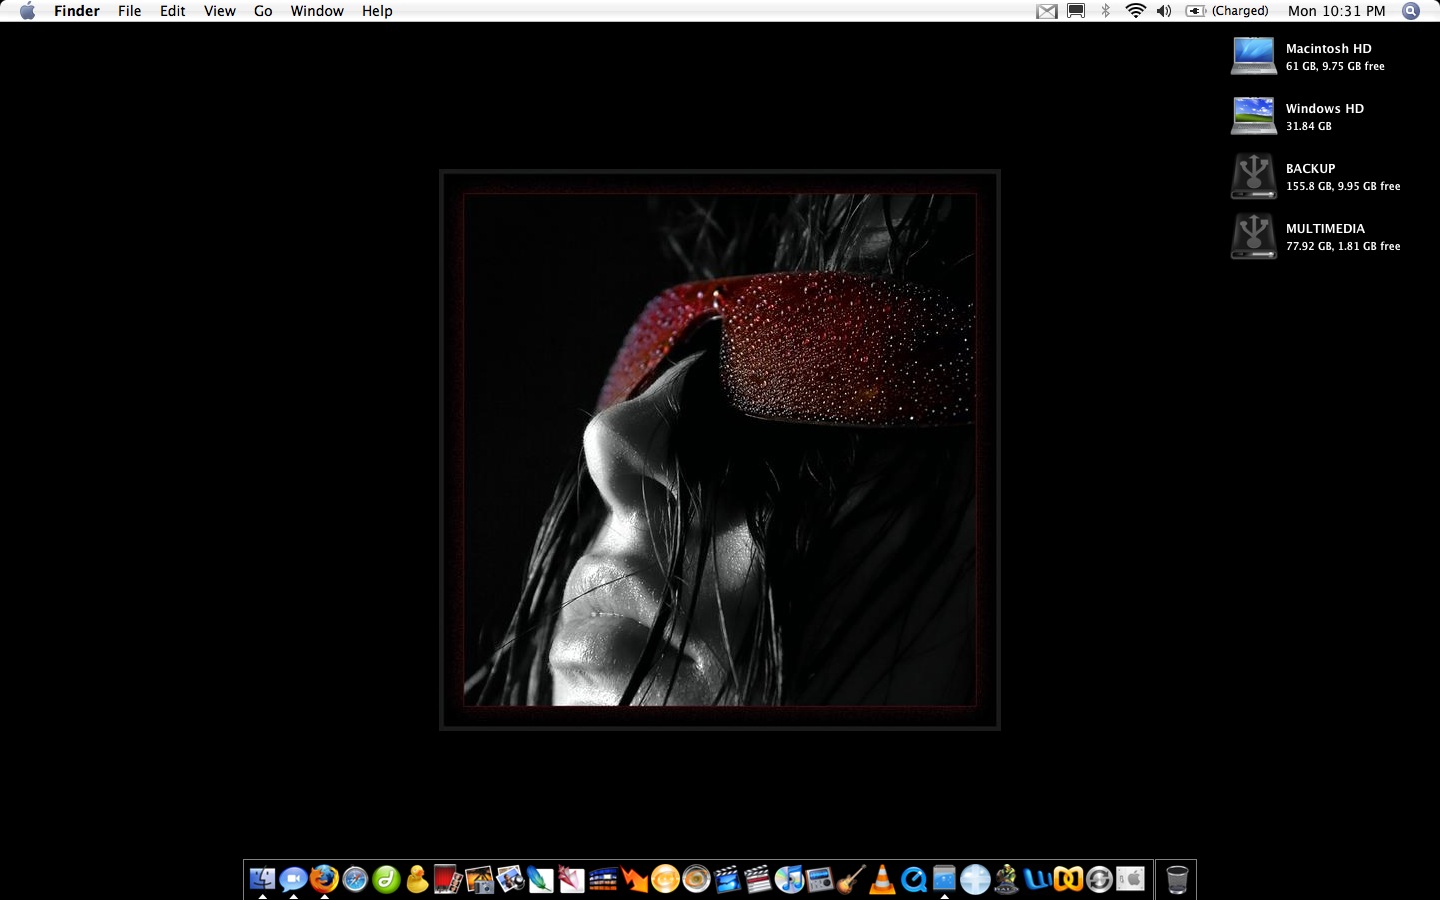The image size is (1440, 900).
Task: Launch iSync silver arrows icon
Action: click(1099, 879)
